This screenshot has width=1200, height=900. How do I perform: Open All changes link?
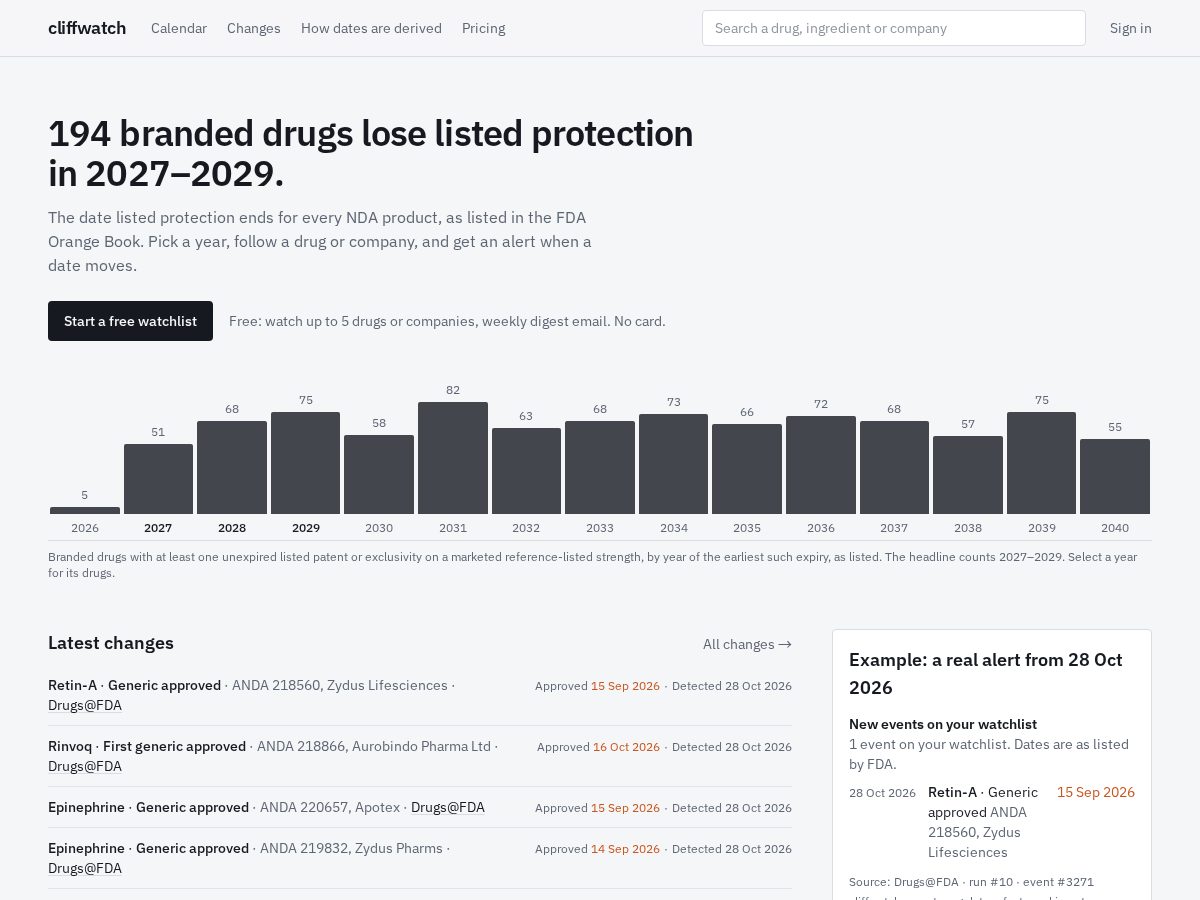[747, 644]
